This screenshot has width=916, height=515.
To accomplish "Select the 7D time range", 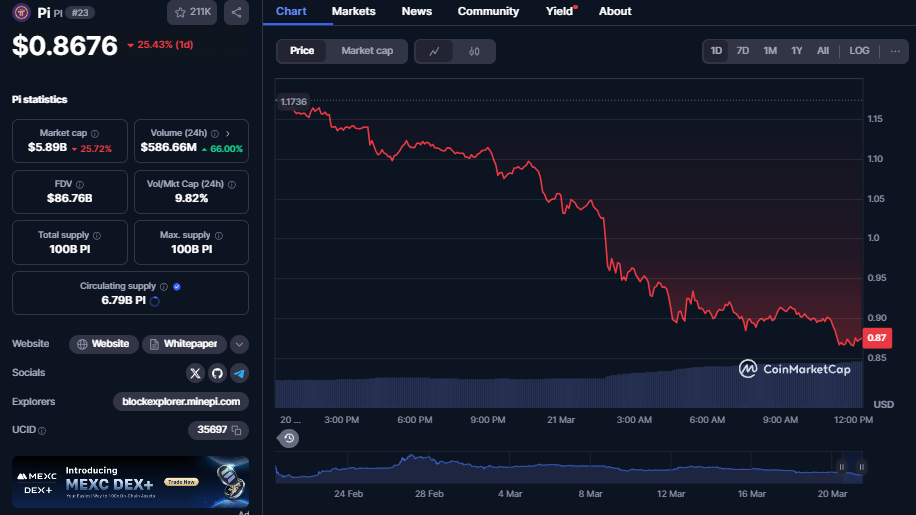I will [x=742, y=51].
